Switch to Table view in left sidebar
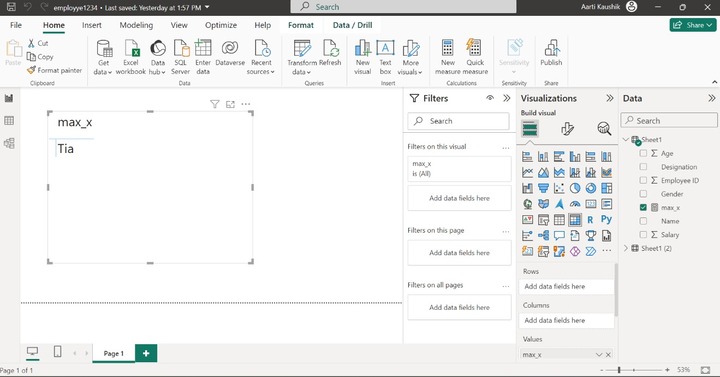Screen dimensions: 720x377 pyautogui.click(x=9, y=121)
